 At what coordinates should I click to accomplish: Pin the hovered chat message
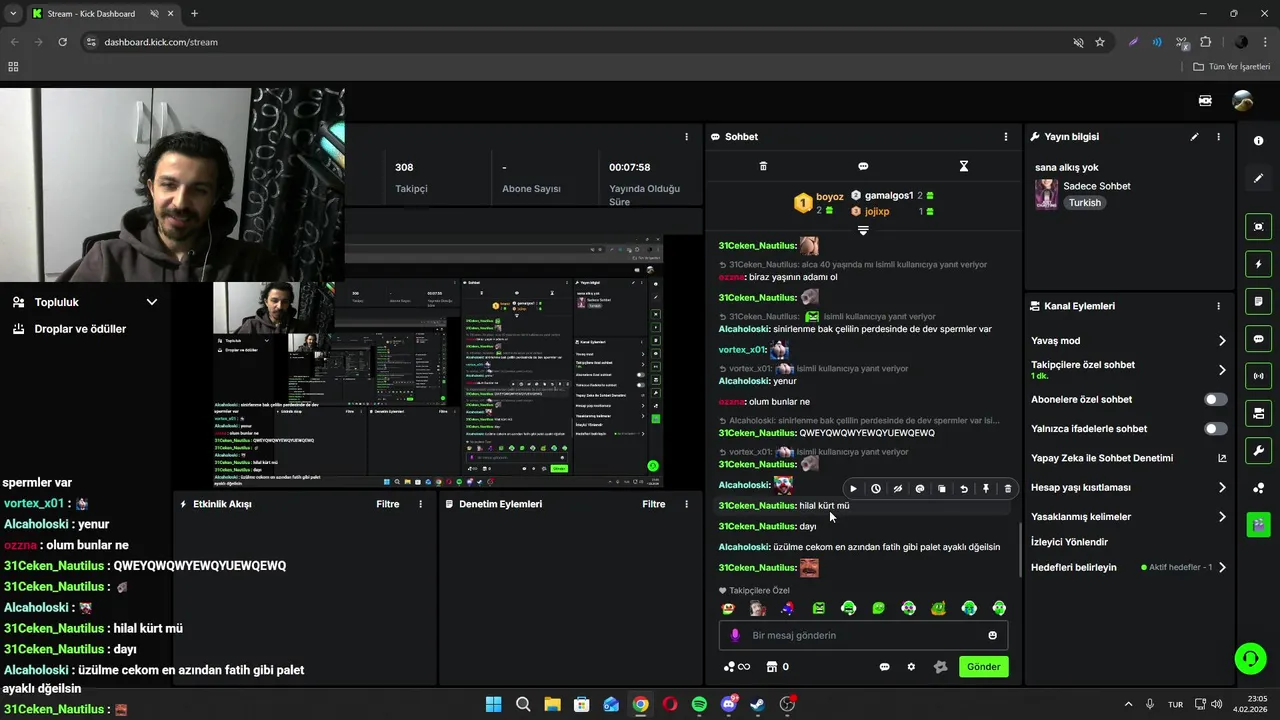986,489
